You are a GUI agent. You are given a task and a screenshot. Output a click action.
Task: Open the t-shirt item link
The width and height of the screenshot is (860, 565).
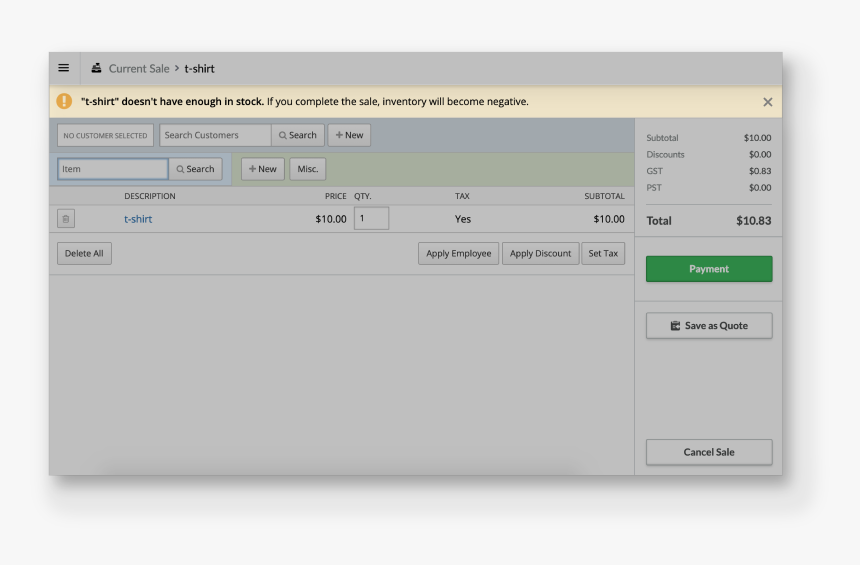pyautogui.click(x=138, y=219)
